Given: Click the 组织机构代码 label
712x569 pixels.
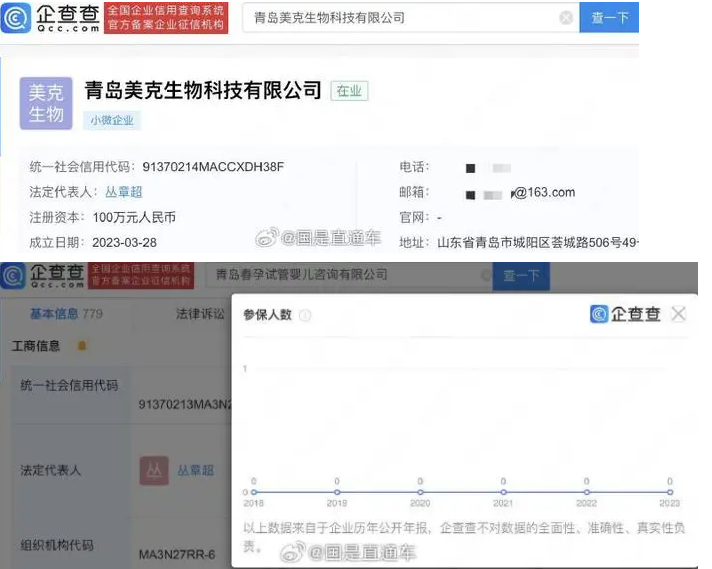Looking at the screenshot, I should [57, 545].
